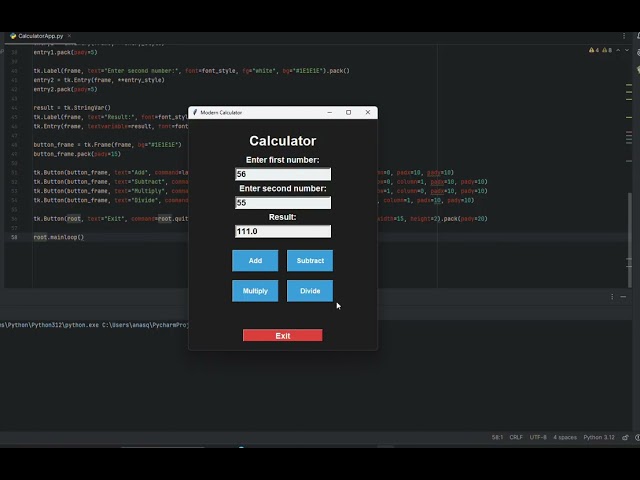Maximize the Modern Calculator window
The image size is (640, 480).
tap(349, 112)
